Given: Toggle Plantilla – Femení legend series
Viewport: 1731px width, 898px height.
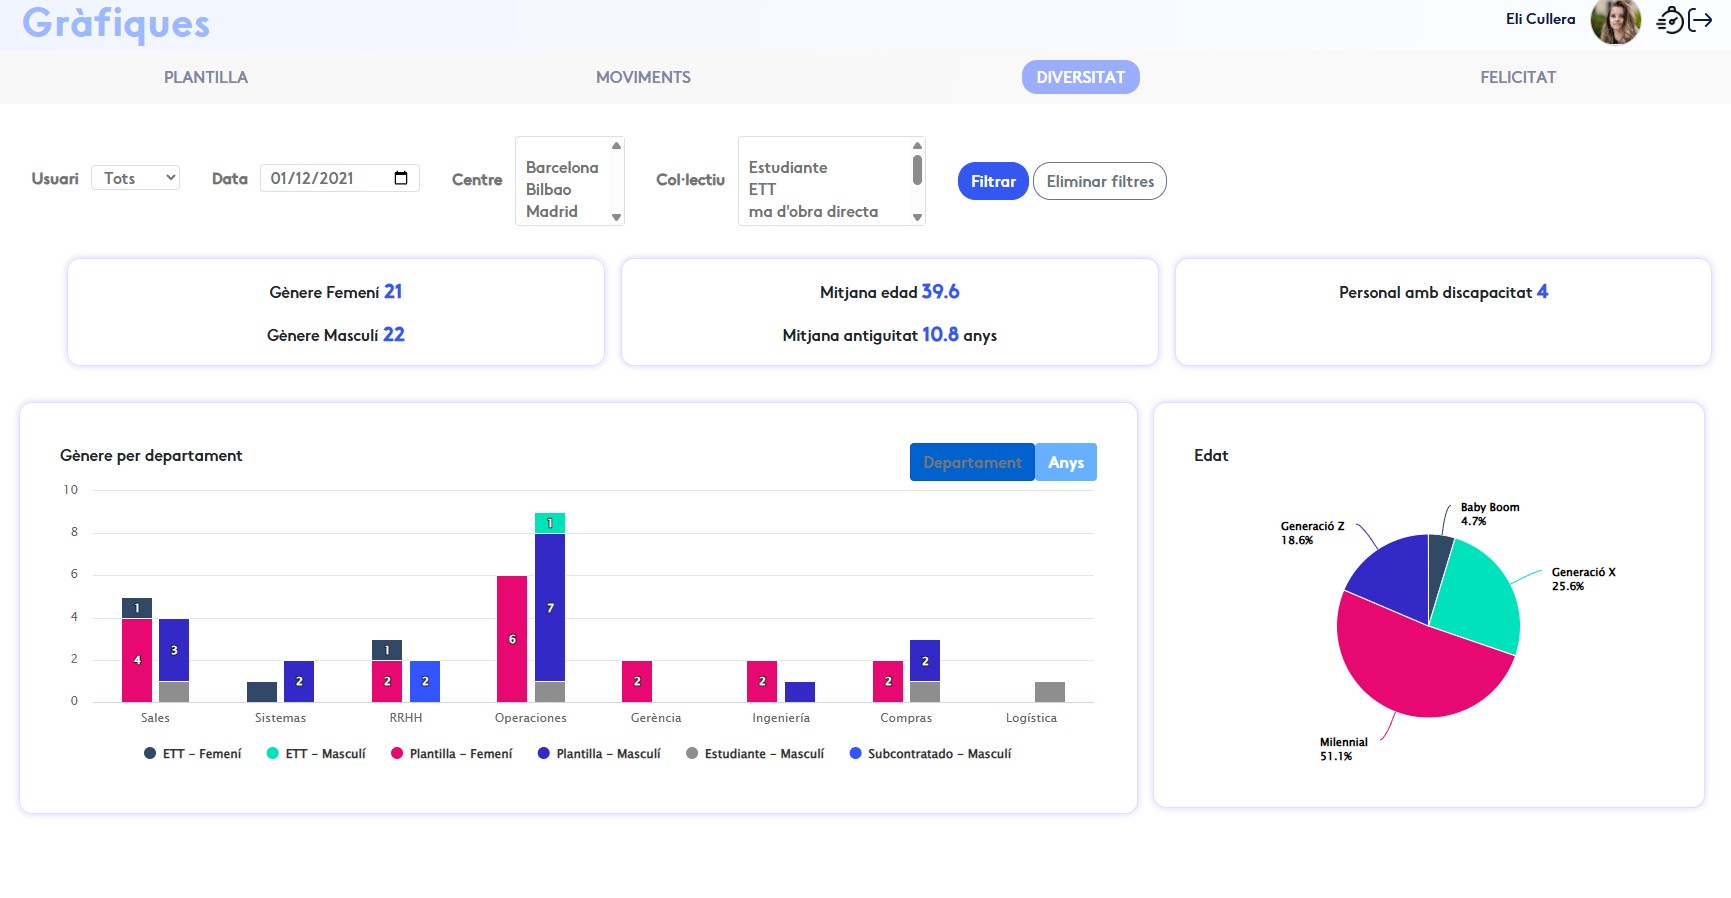Looking at the screenshot, I should click(452, 754).
